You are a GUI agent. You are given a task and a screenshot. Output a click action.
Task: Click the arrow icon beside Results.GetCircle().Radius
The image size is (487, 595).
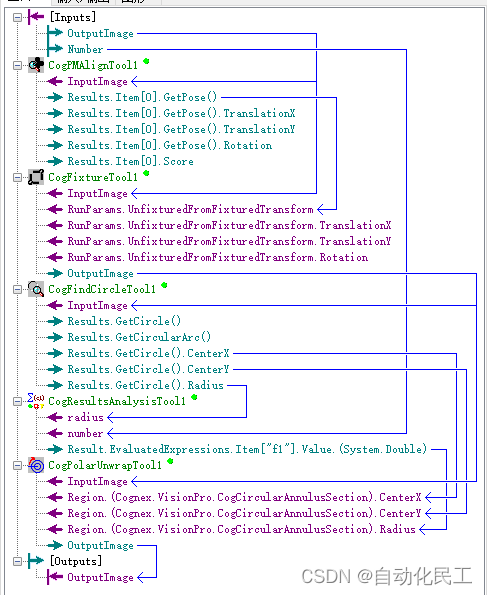(x=55, y=385)
